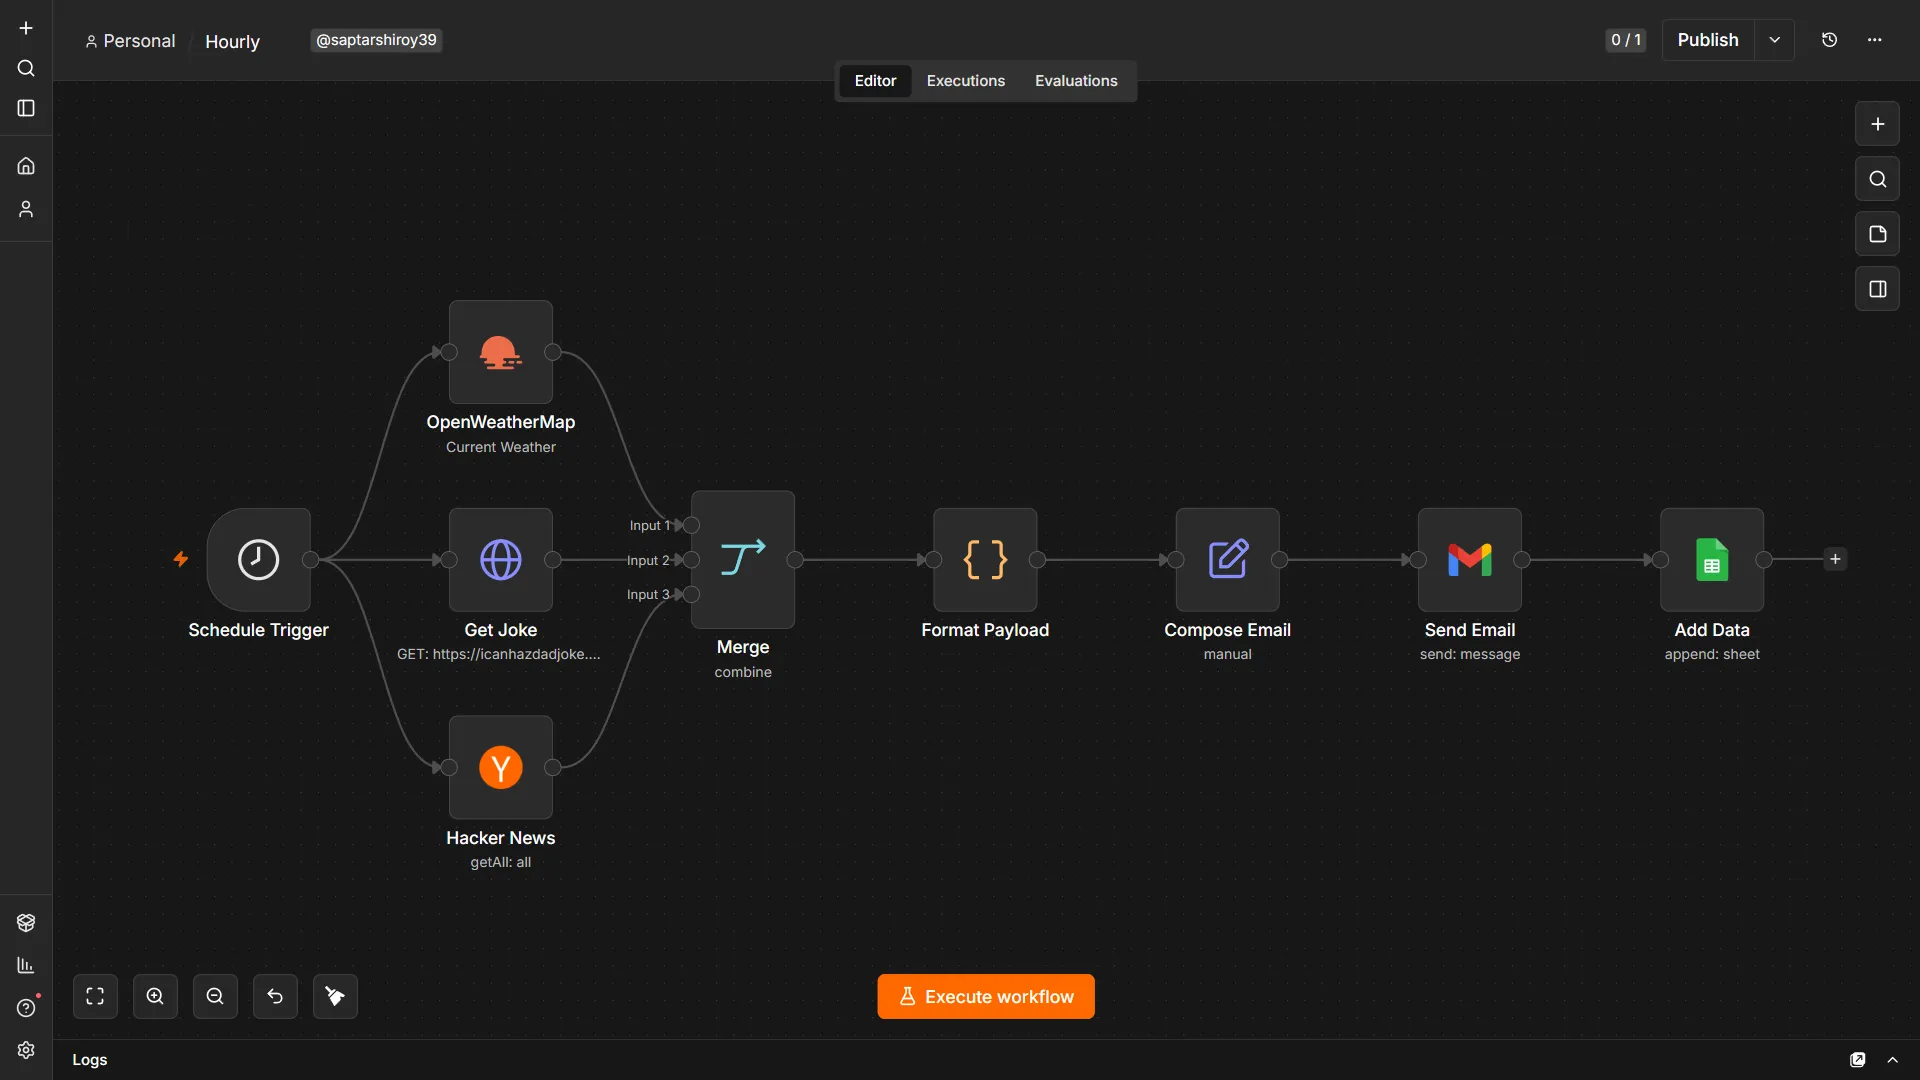Click the tidy up workflow icon

click(x=335, y=996)
